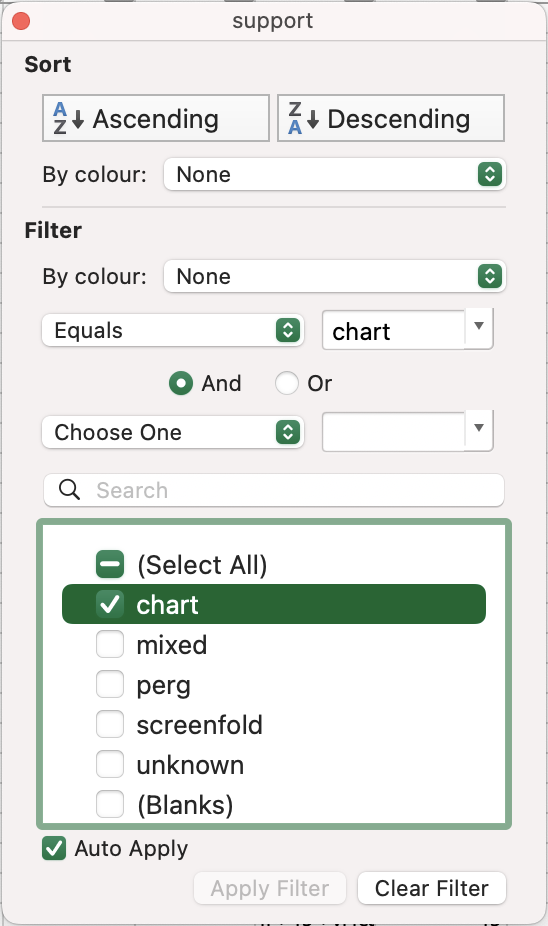Select the And radio button

pos(181,383)
